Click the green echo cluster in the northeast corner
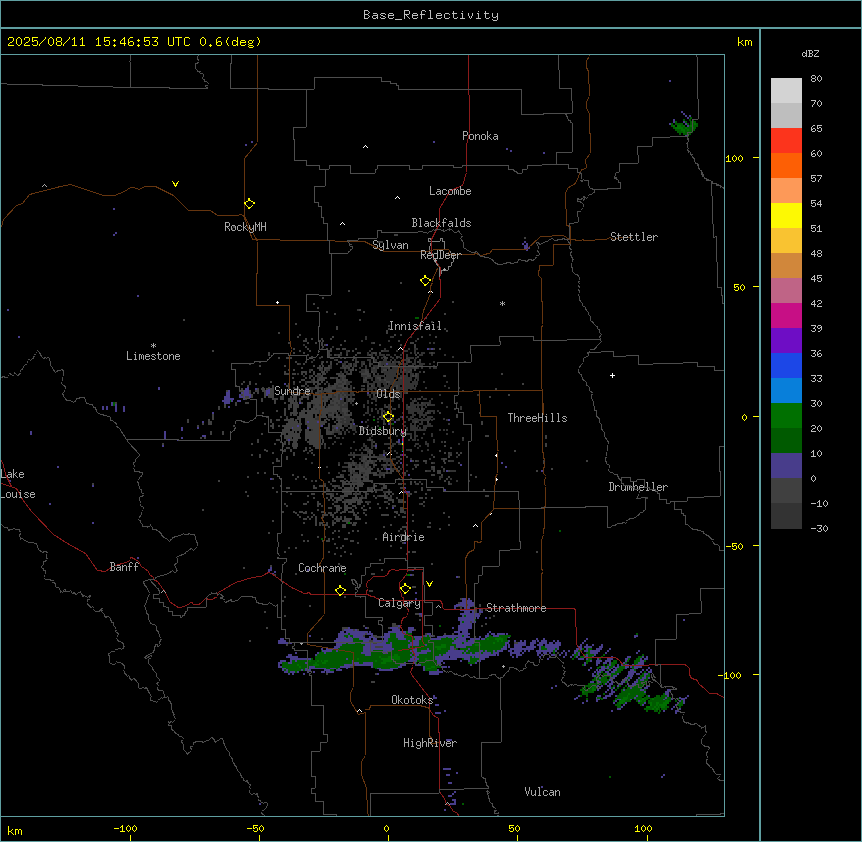 click(684, 126)
